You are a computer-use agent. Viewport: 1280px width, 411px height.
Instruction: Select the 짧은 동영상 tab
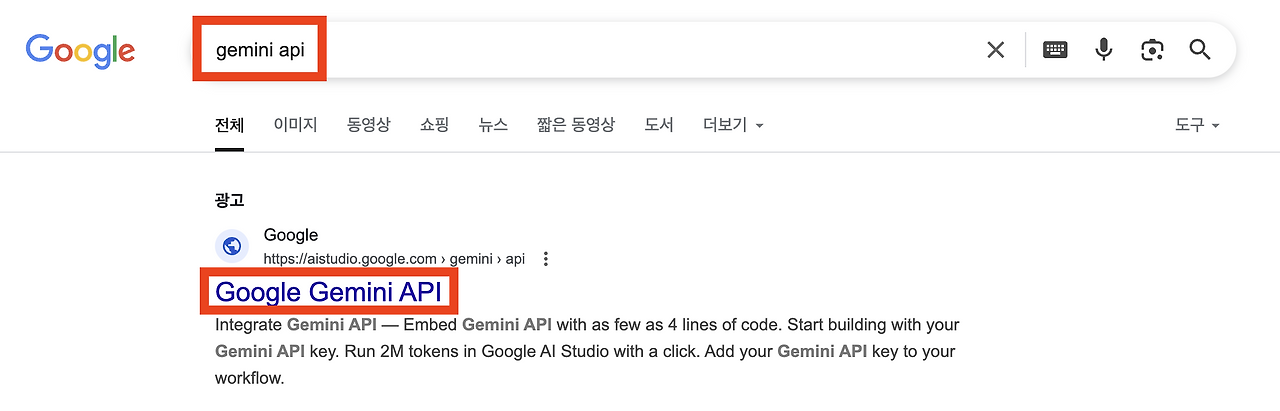(x=576, y=125)
